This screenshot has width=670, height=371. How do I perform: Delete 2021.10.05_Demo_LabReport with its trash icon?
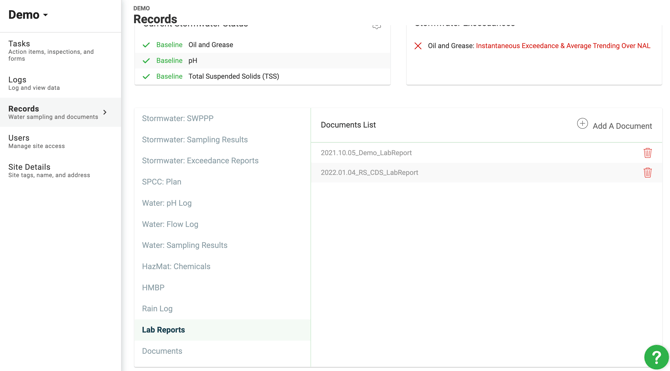(647, 153)
